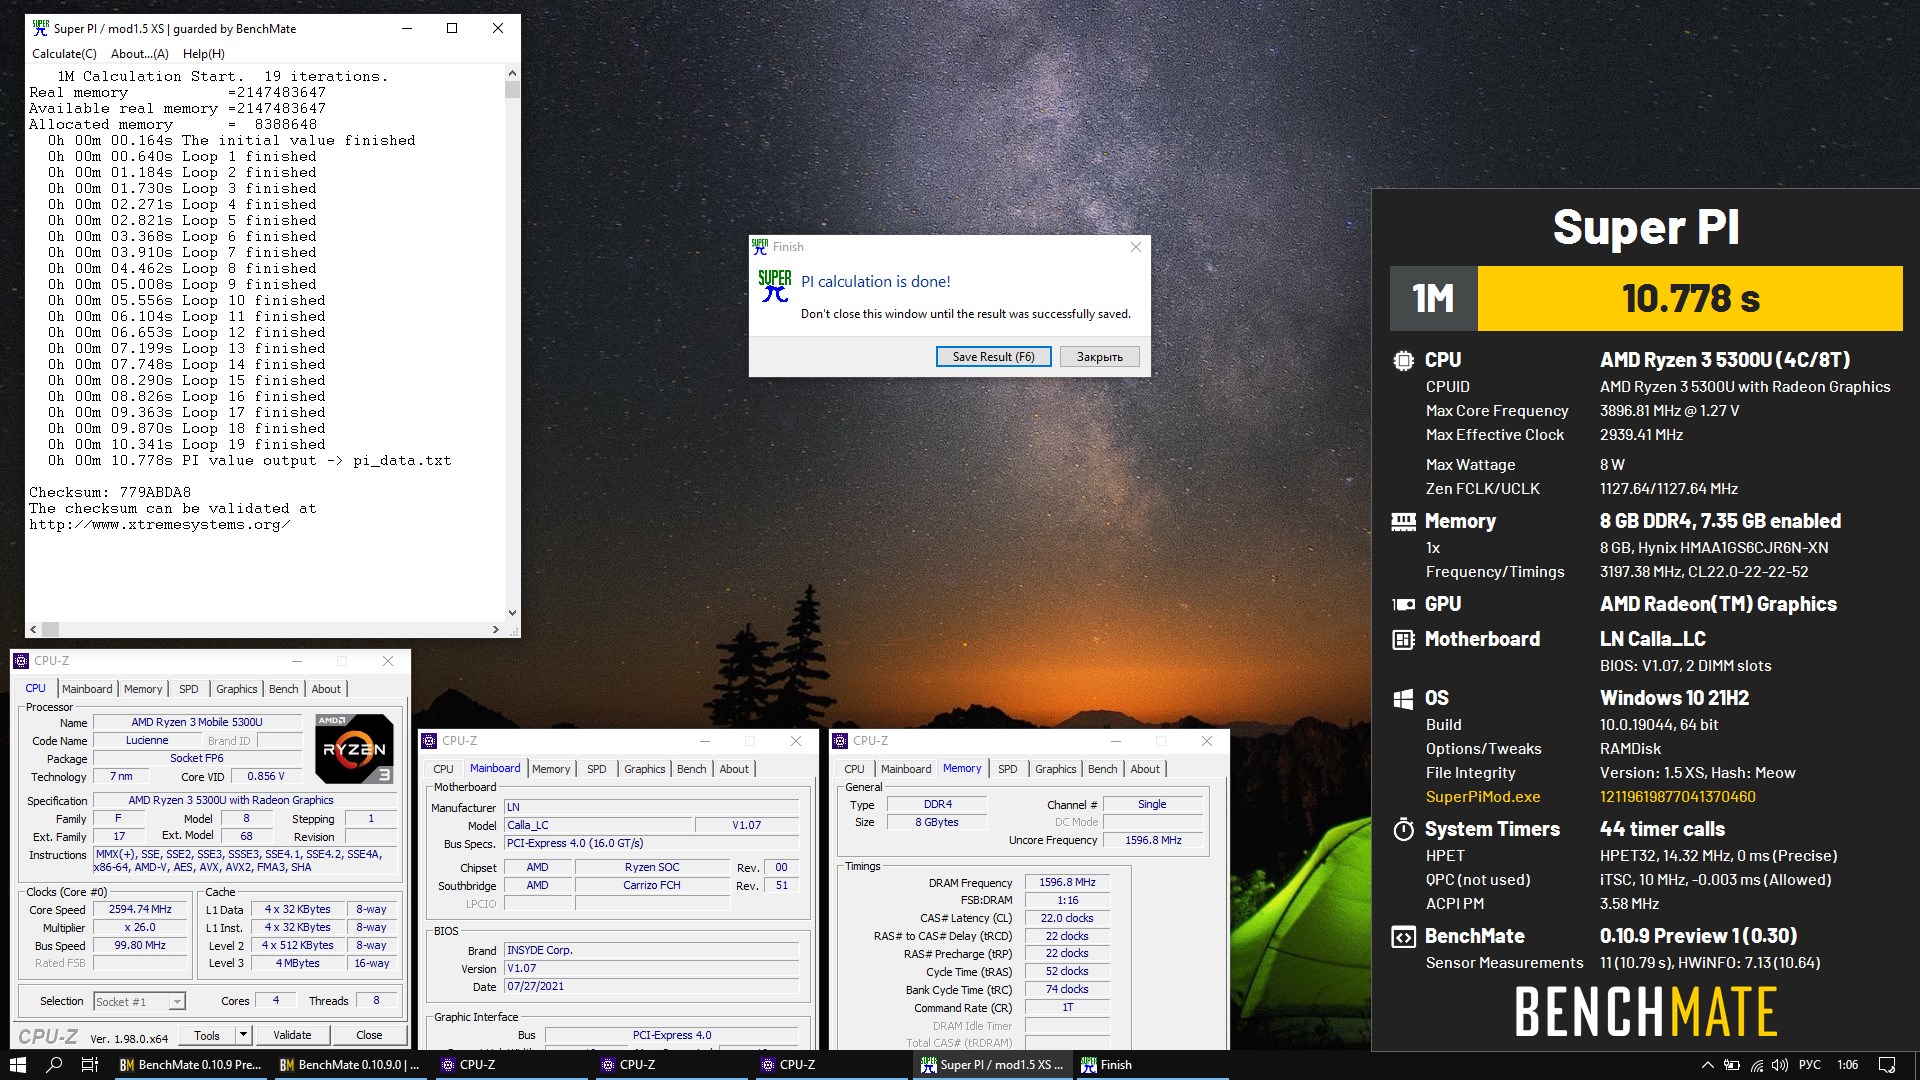
Task: Show hidden tray icons chevron
Action: [x=1707, y=1065]
